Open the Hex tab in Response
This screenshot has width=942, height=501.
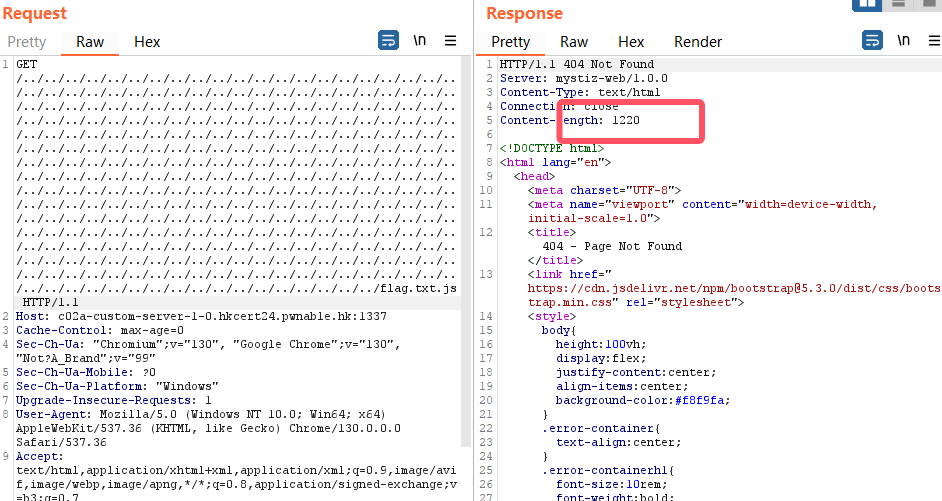[631, 42]
